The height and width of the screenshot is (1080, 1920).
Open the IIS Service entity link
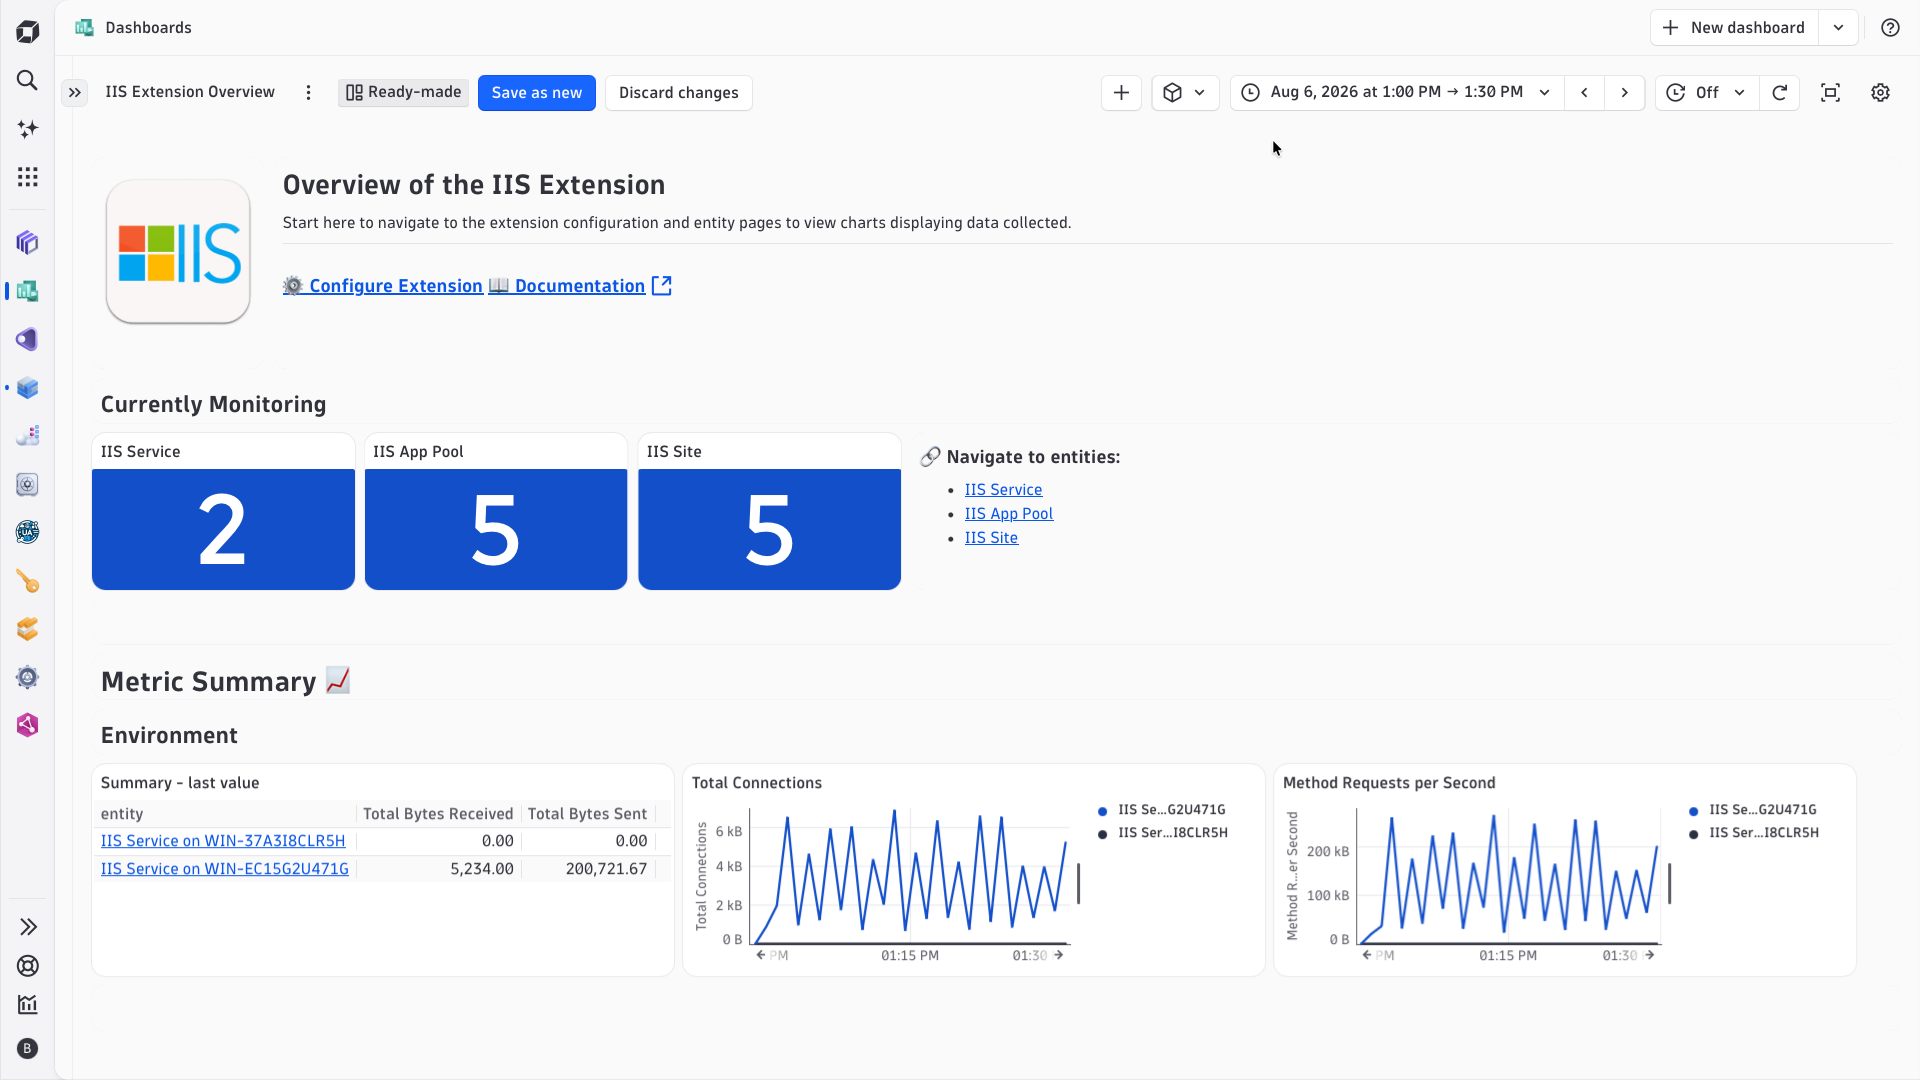pos(1003,490)
